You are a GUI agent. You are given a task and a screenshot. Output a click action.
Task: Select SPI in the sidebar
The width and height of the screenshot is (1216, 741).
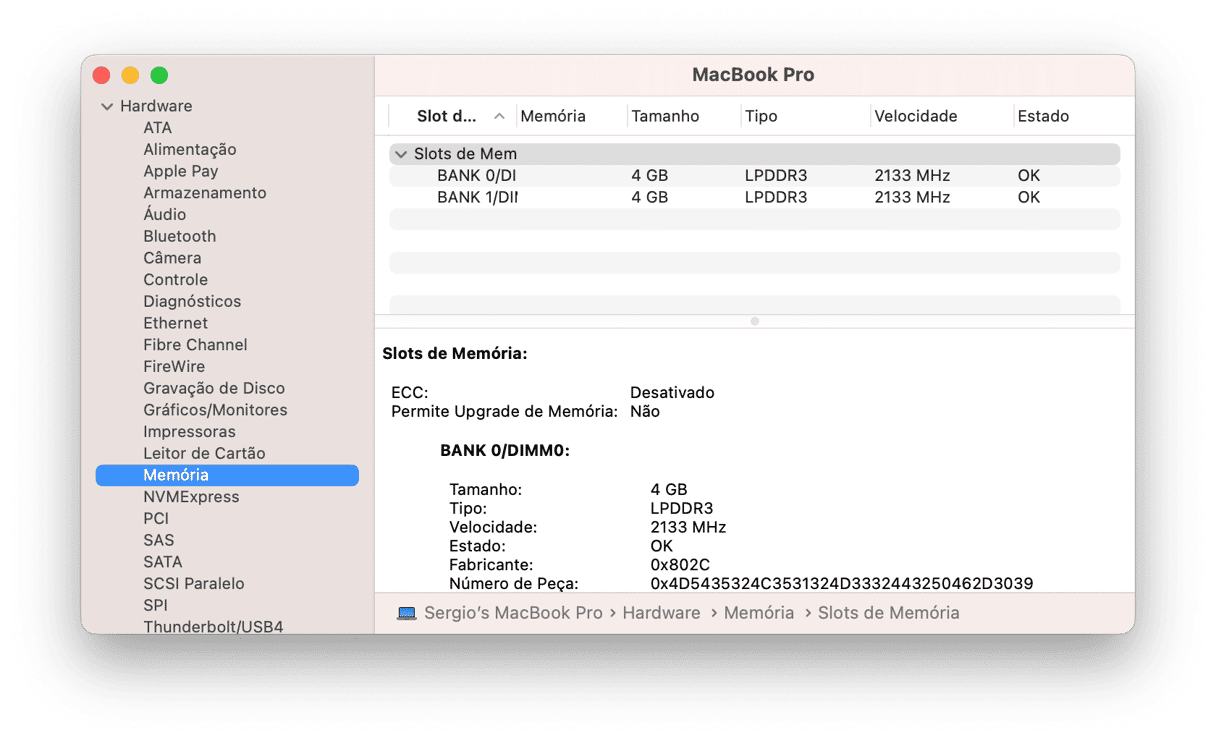point(155,605)
